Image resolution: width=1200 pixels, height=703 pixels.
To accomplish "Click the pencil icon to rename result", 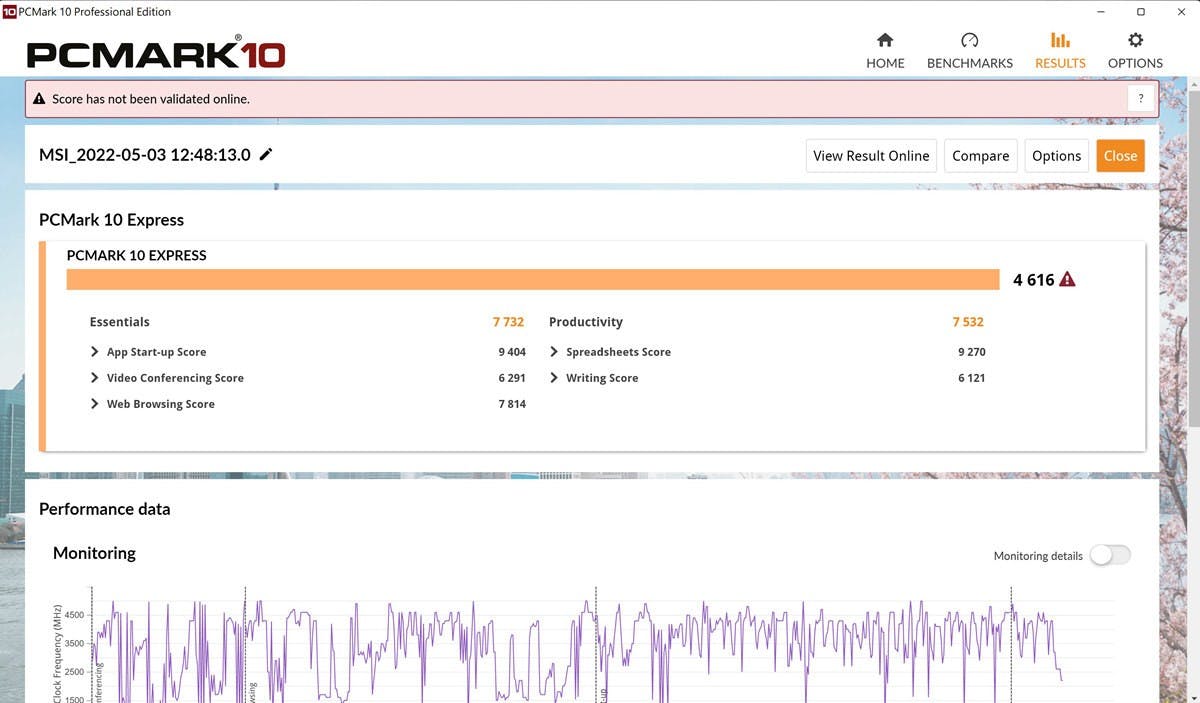I will 266,155.
